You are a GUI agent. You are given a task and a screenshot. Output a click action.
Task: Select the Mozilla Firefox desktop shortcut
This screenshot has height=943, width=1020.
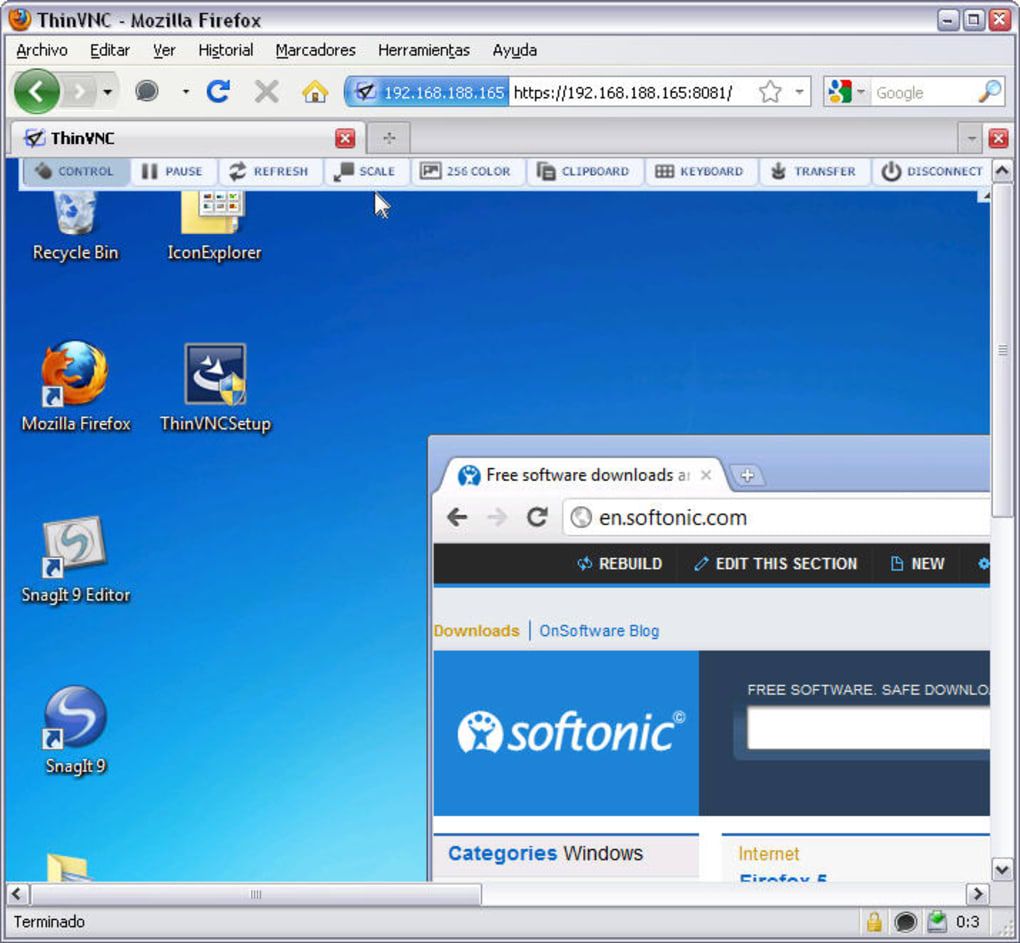click(x=76, y=387)
